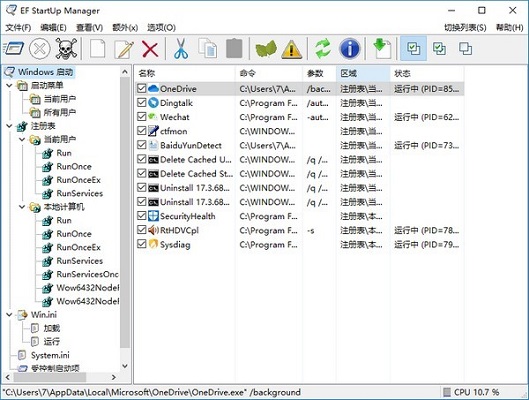This screenshot has height=400, width=529.
Task: Click the red X delete toolbar icon
Action: coord(150,49)
